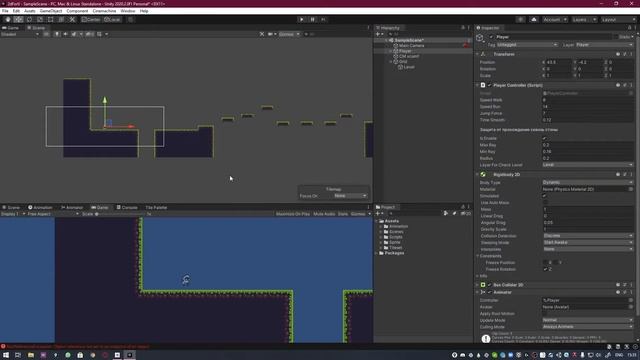Open custom editor tools icon
The image size is (640, 360).
(x=72, y=20)
